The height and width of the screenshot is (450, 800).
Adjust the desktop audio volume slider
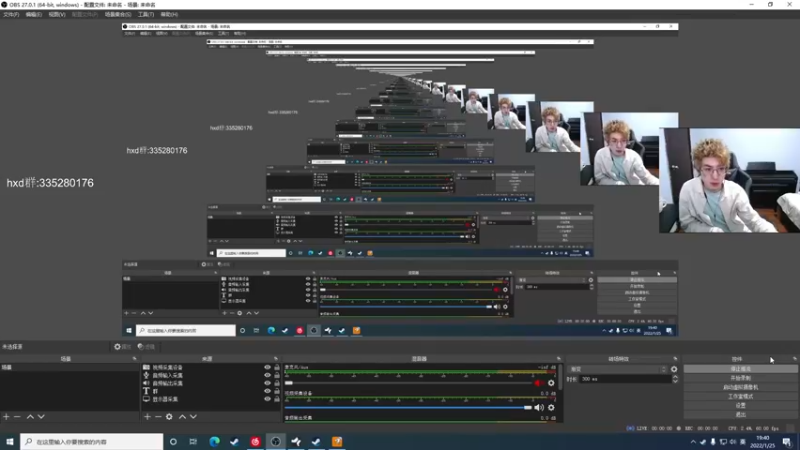pyautogui.click(x=408, y=383)
